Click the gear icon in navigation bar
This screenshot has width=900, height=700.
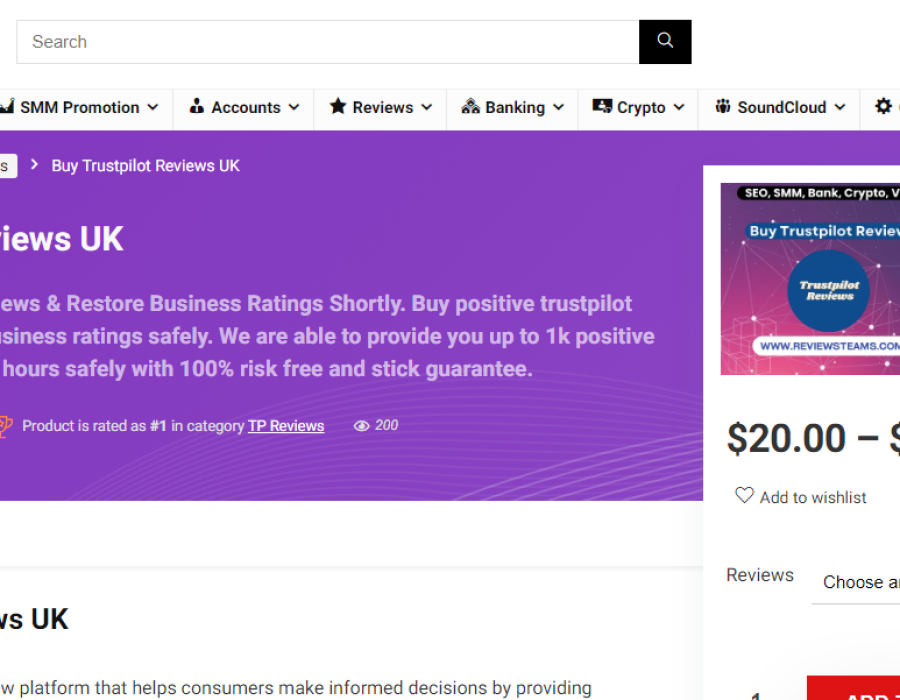(883, 106)
